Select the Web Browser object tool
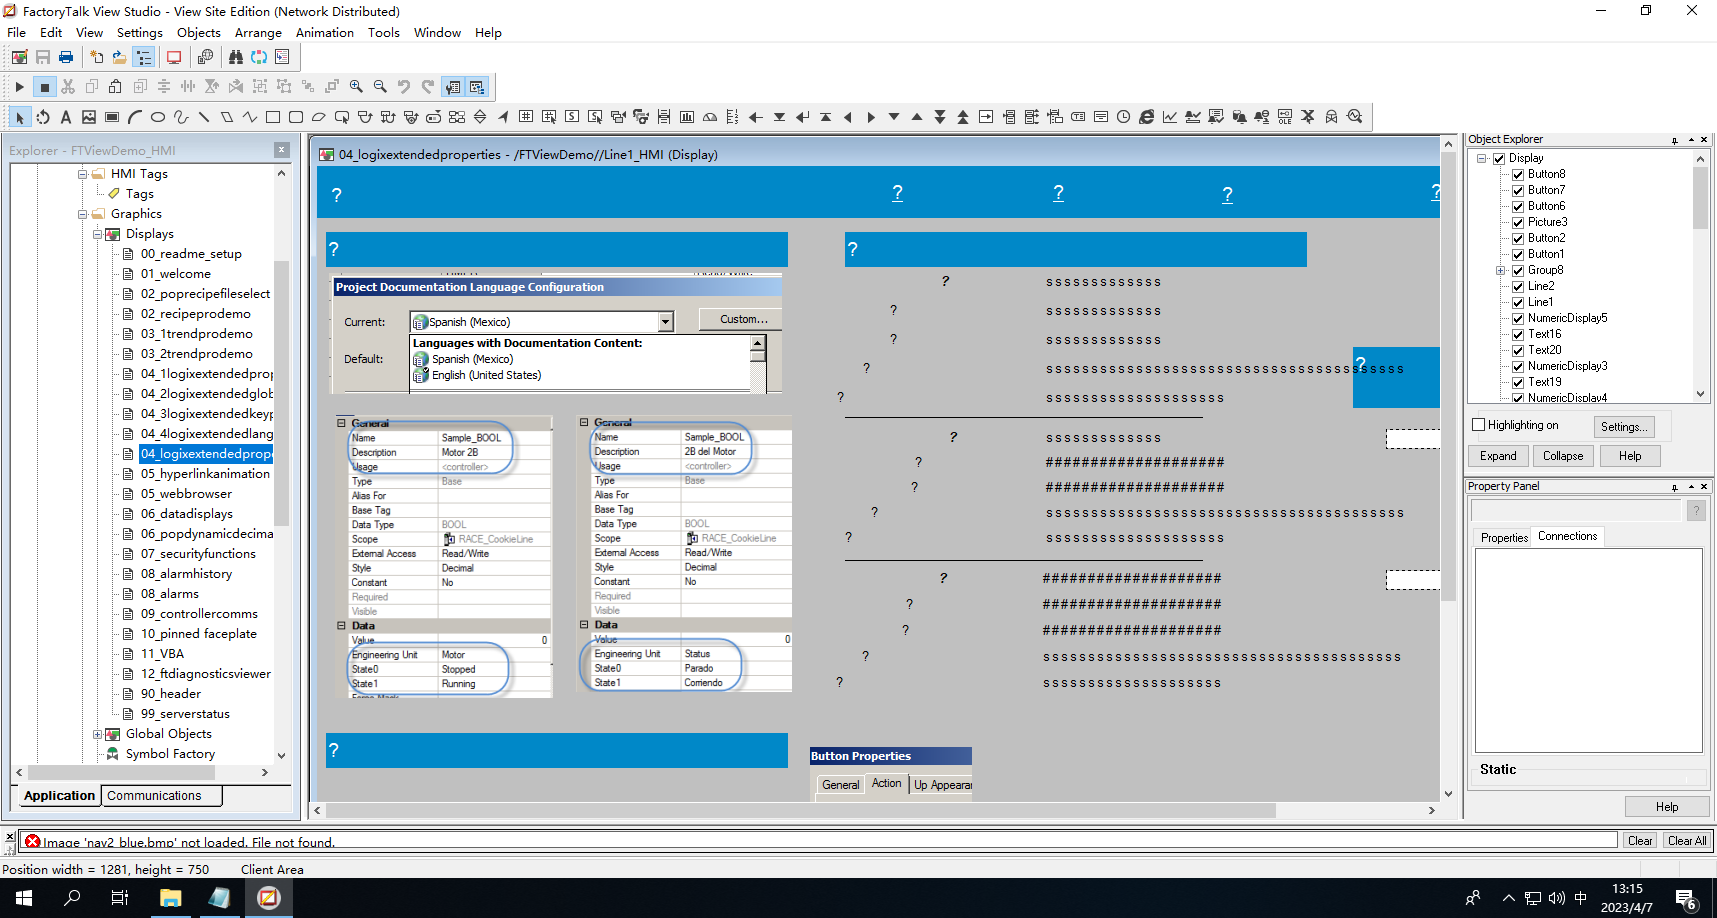1717x918 pixels. [x=1147, y=117]
